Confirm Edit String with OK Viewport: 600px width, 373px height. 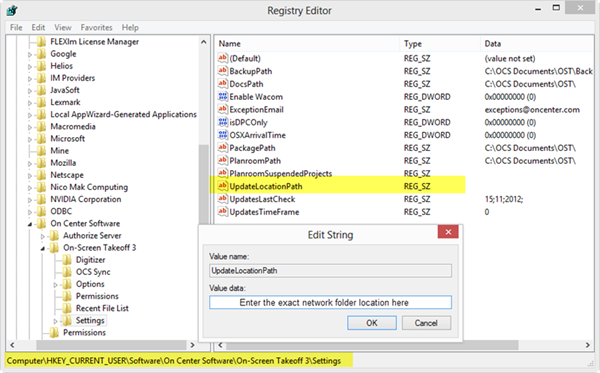click(372, 323)
